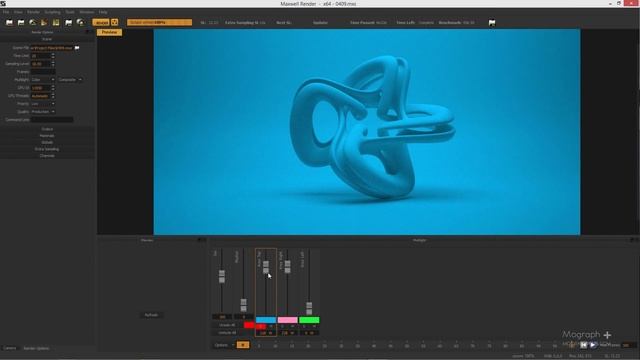Click the orange render button in the toolbar
This screenshot has height=360, width=640.
[101, 22]
